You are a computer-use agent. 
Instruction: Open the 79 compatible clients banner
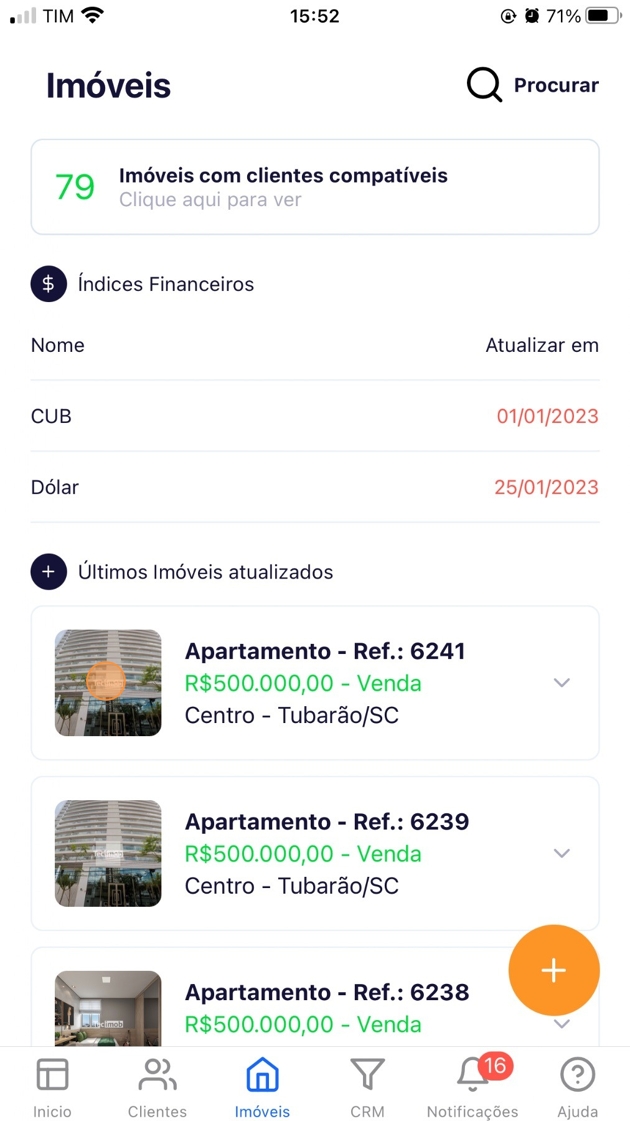tap(315, 187)
